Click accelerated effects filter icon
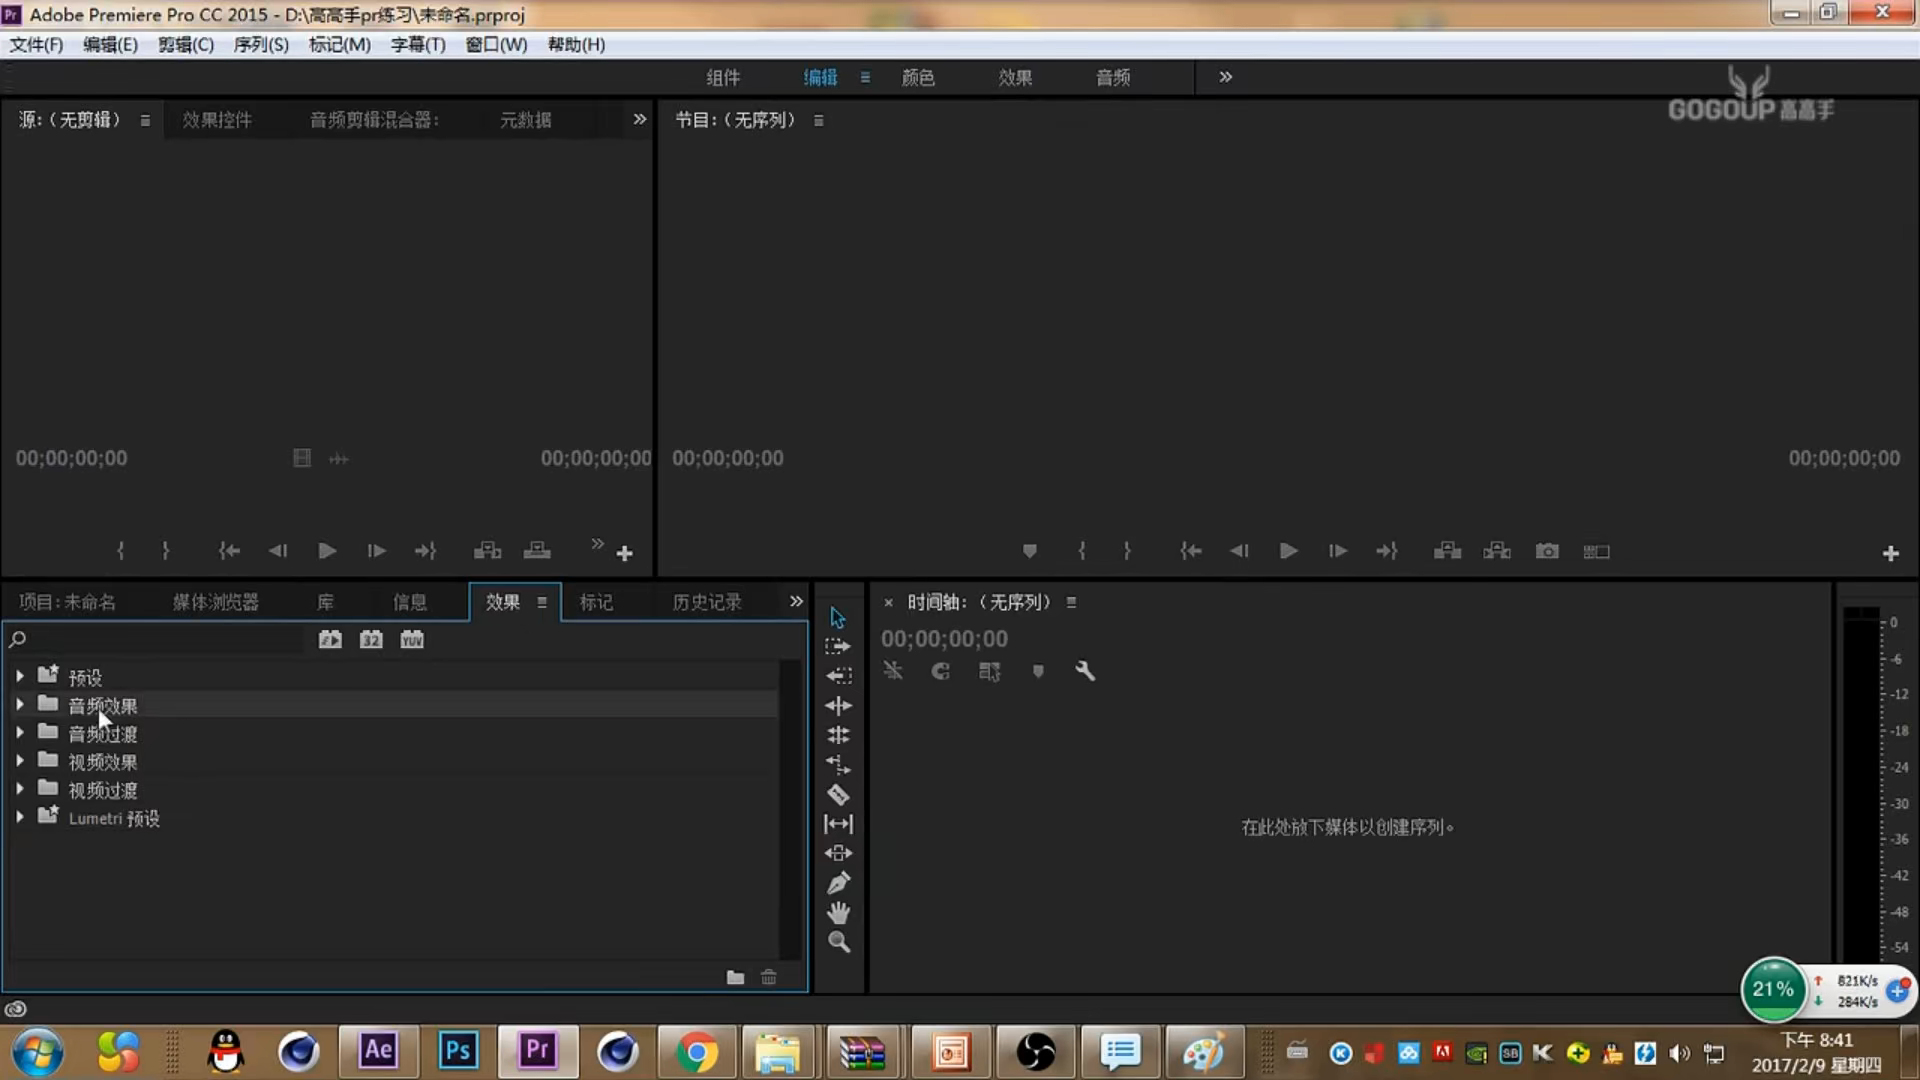Image resolution: width=1920 pixels, height=1080 pixels. pyautogui.click(x=330, y=640)
